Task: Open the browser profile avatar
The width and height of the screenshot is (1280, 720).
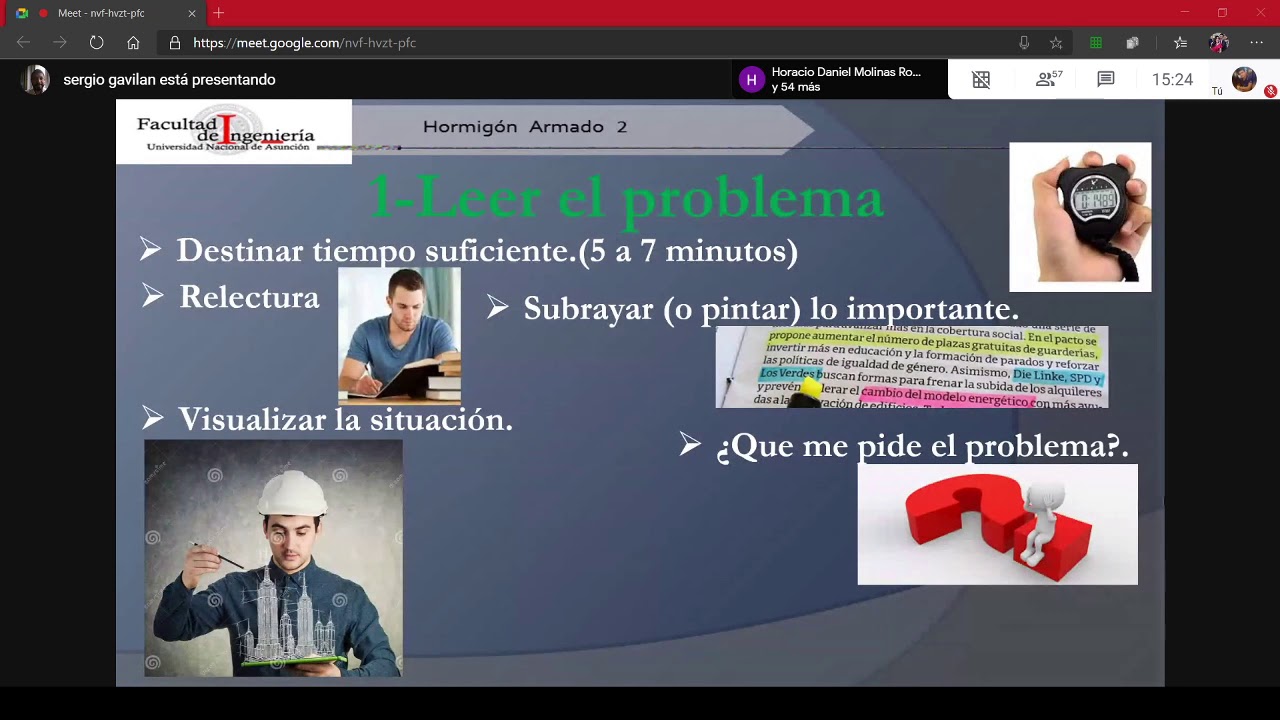Action: [x=1218, y=43]
